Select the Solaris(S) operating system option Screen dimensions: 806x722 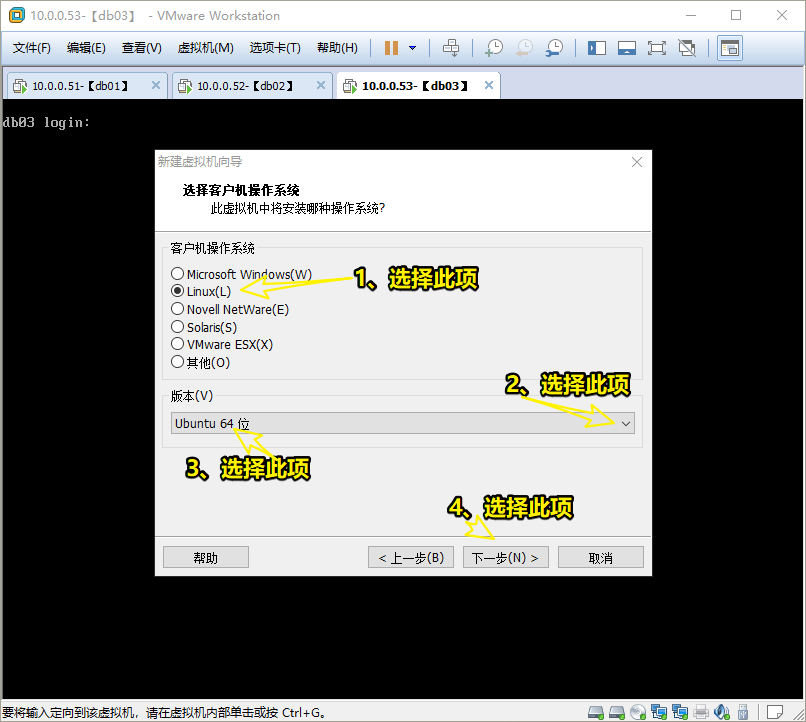point(177,327)
